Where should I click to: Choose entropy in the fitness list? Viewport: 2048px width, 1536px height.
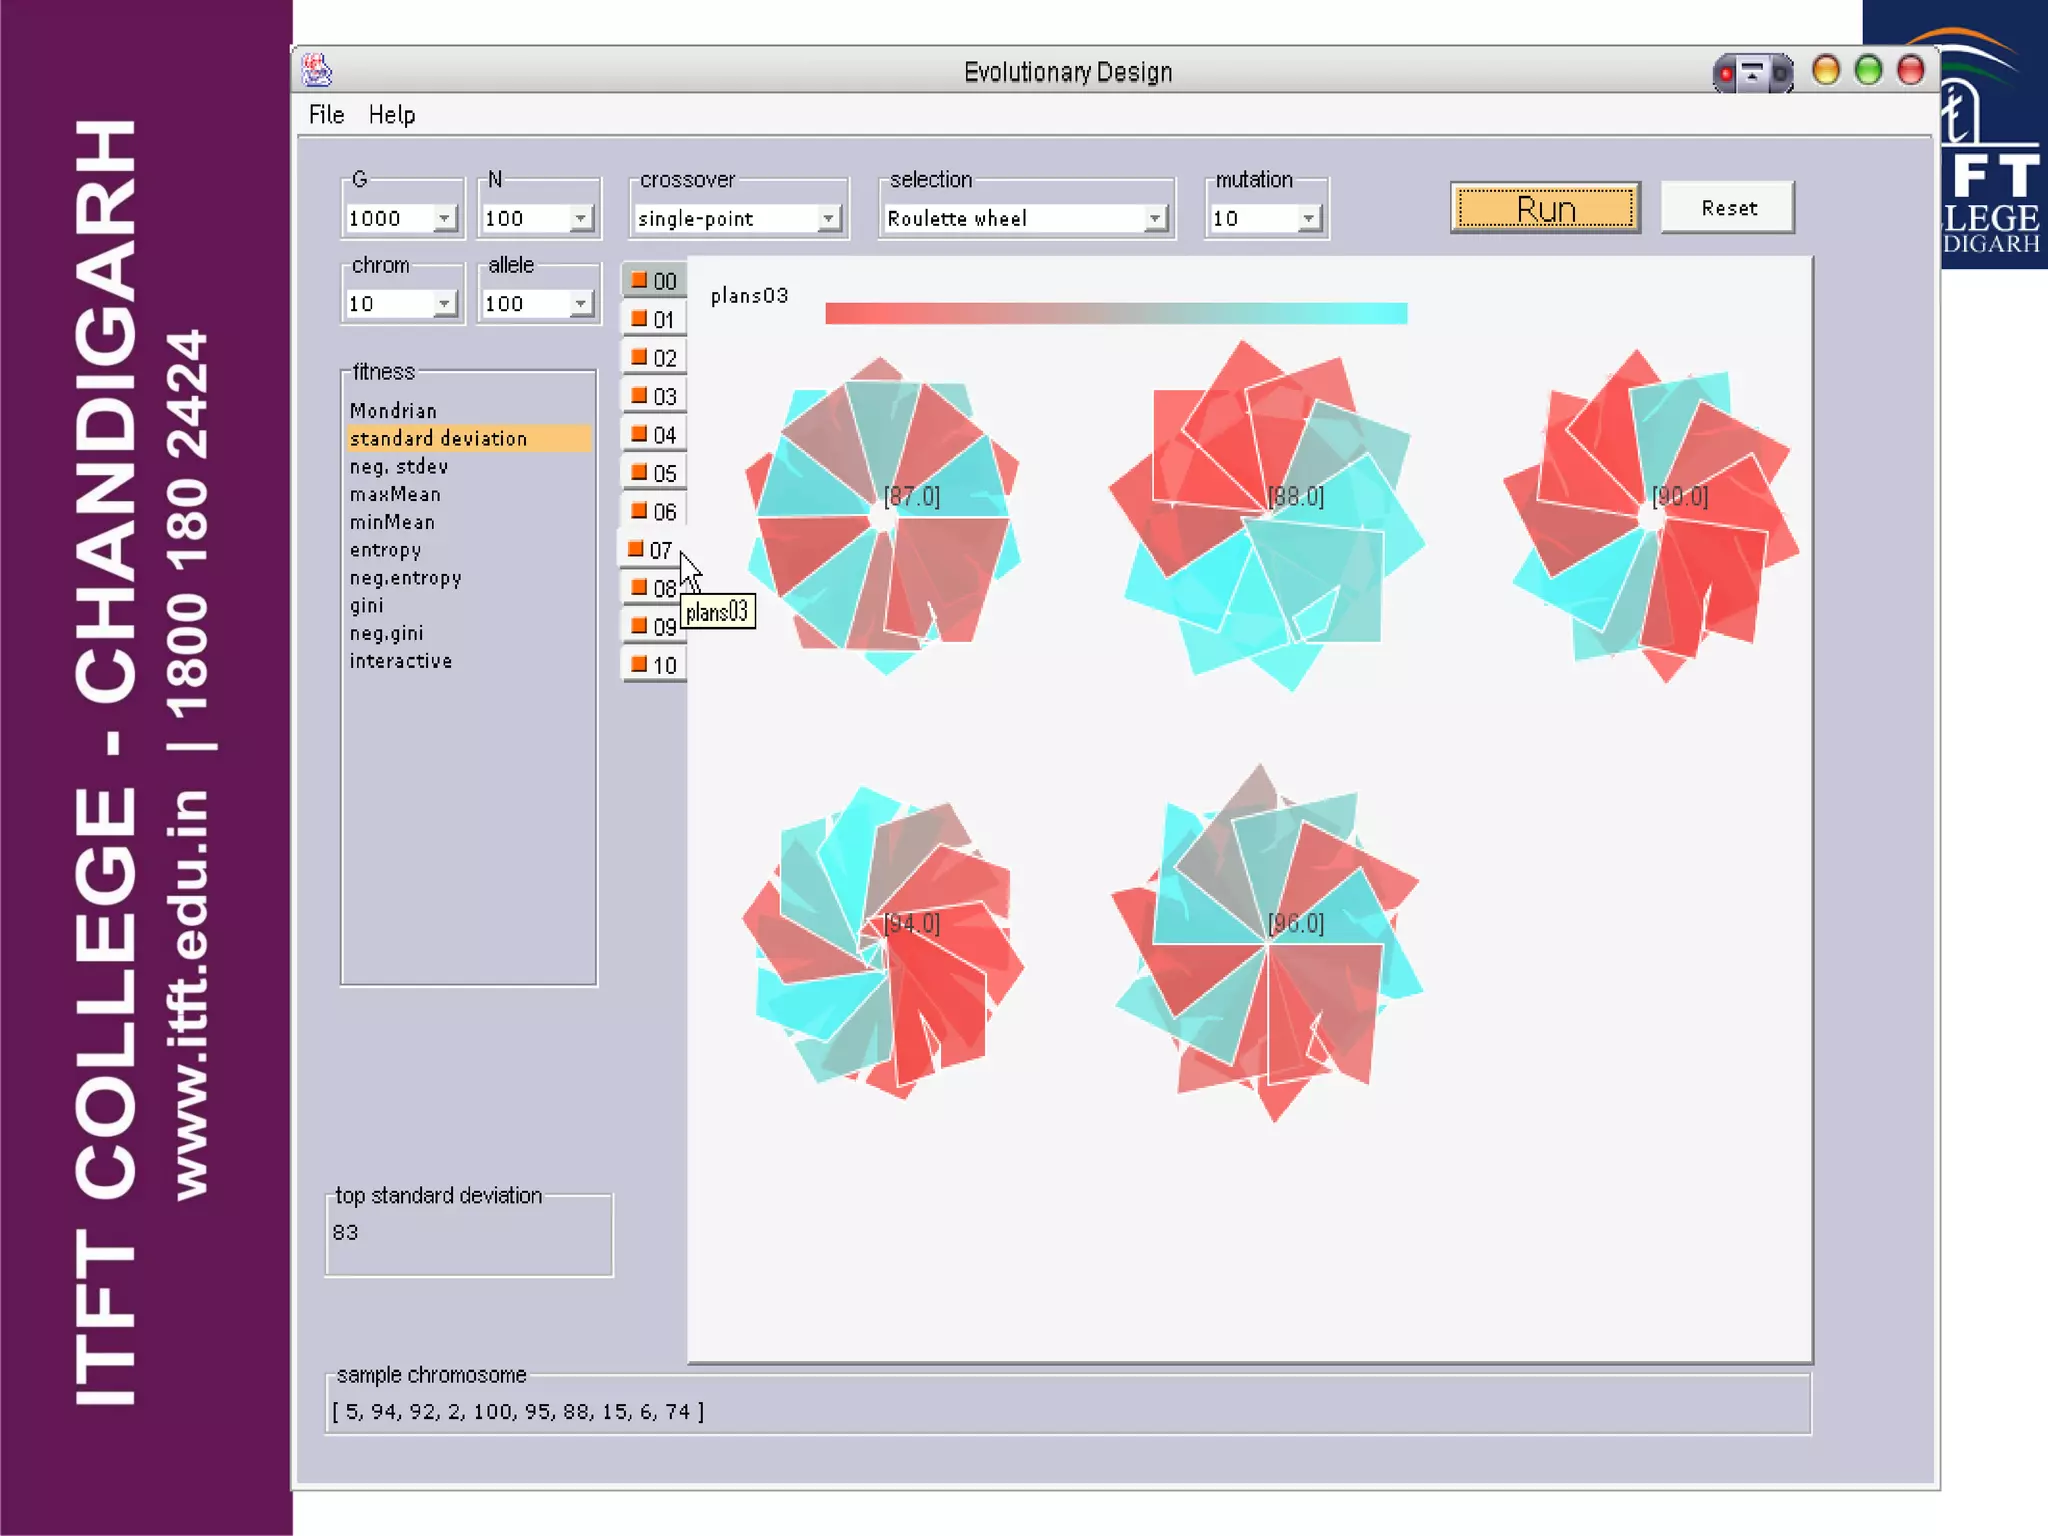pyautogui.click(x=385, y=550)
